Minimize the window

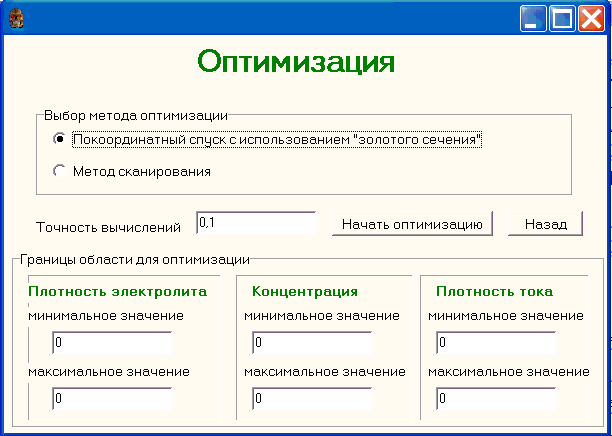[x=533, y=18]
